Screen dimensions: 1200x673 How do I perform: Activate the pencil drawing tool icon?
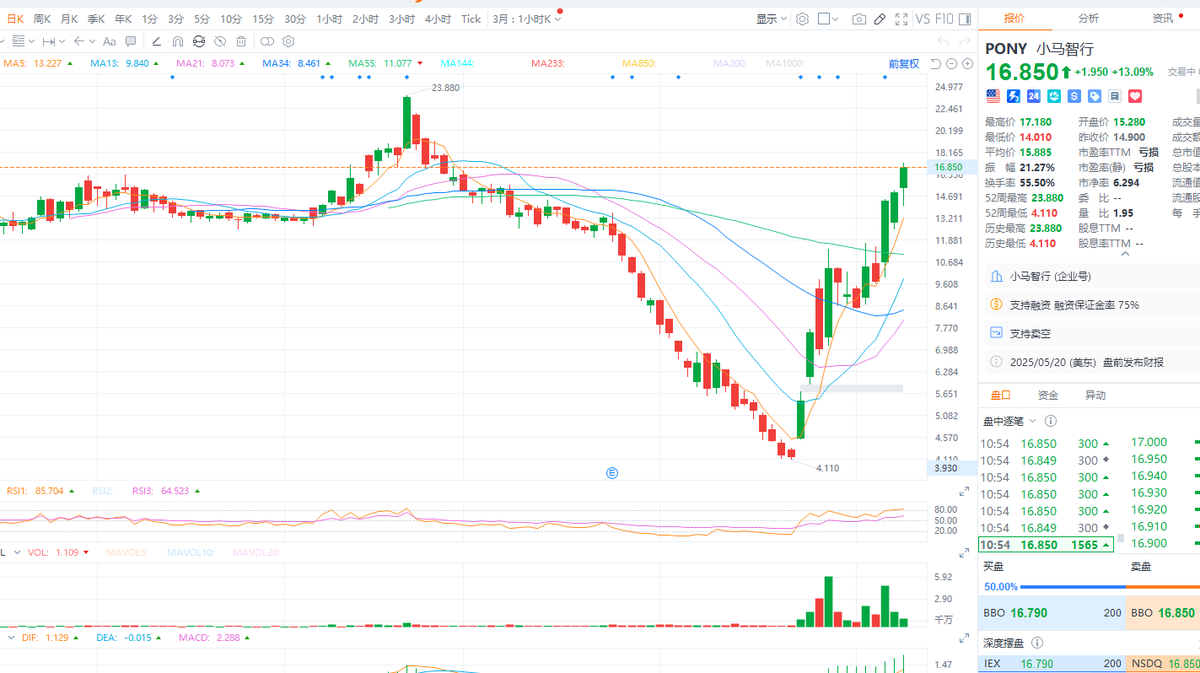(880, 19)
